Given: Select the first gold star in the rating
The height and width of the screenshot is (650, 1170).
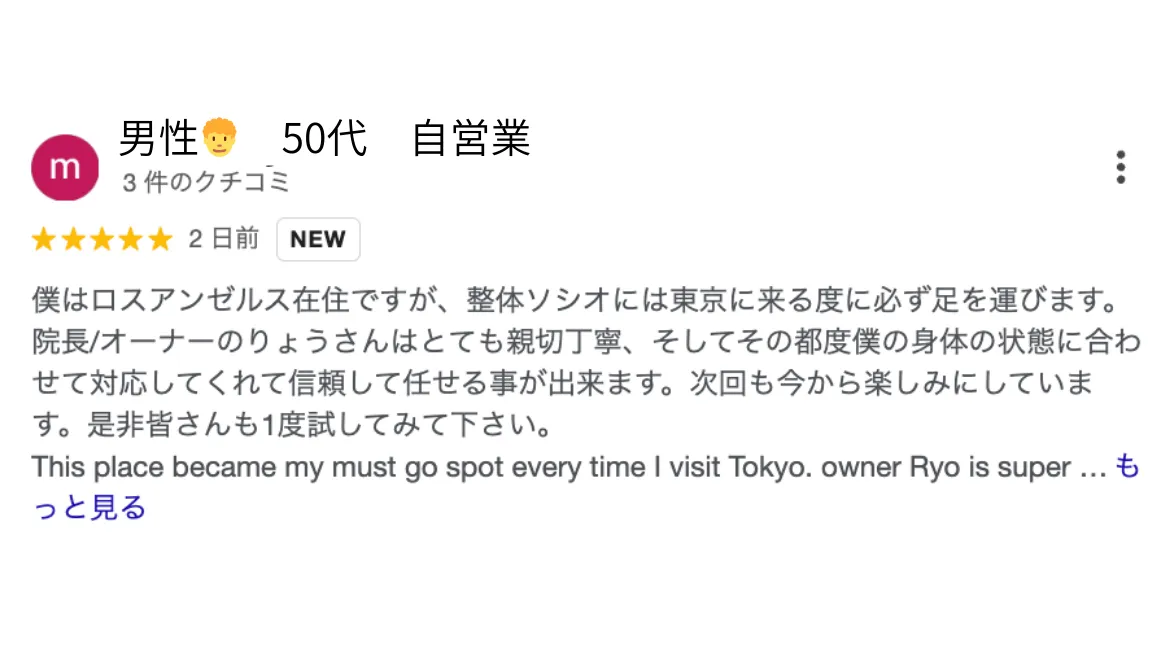Looking at the screenshot, I should click(44, 238).
